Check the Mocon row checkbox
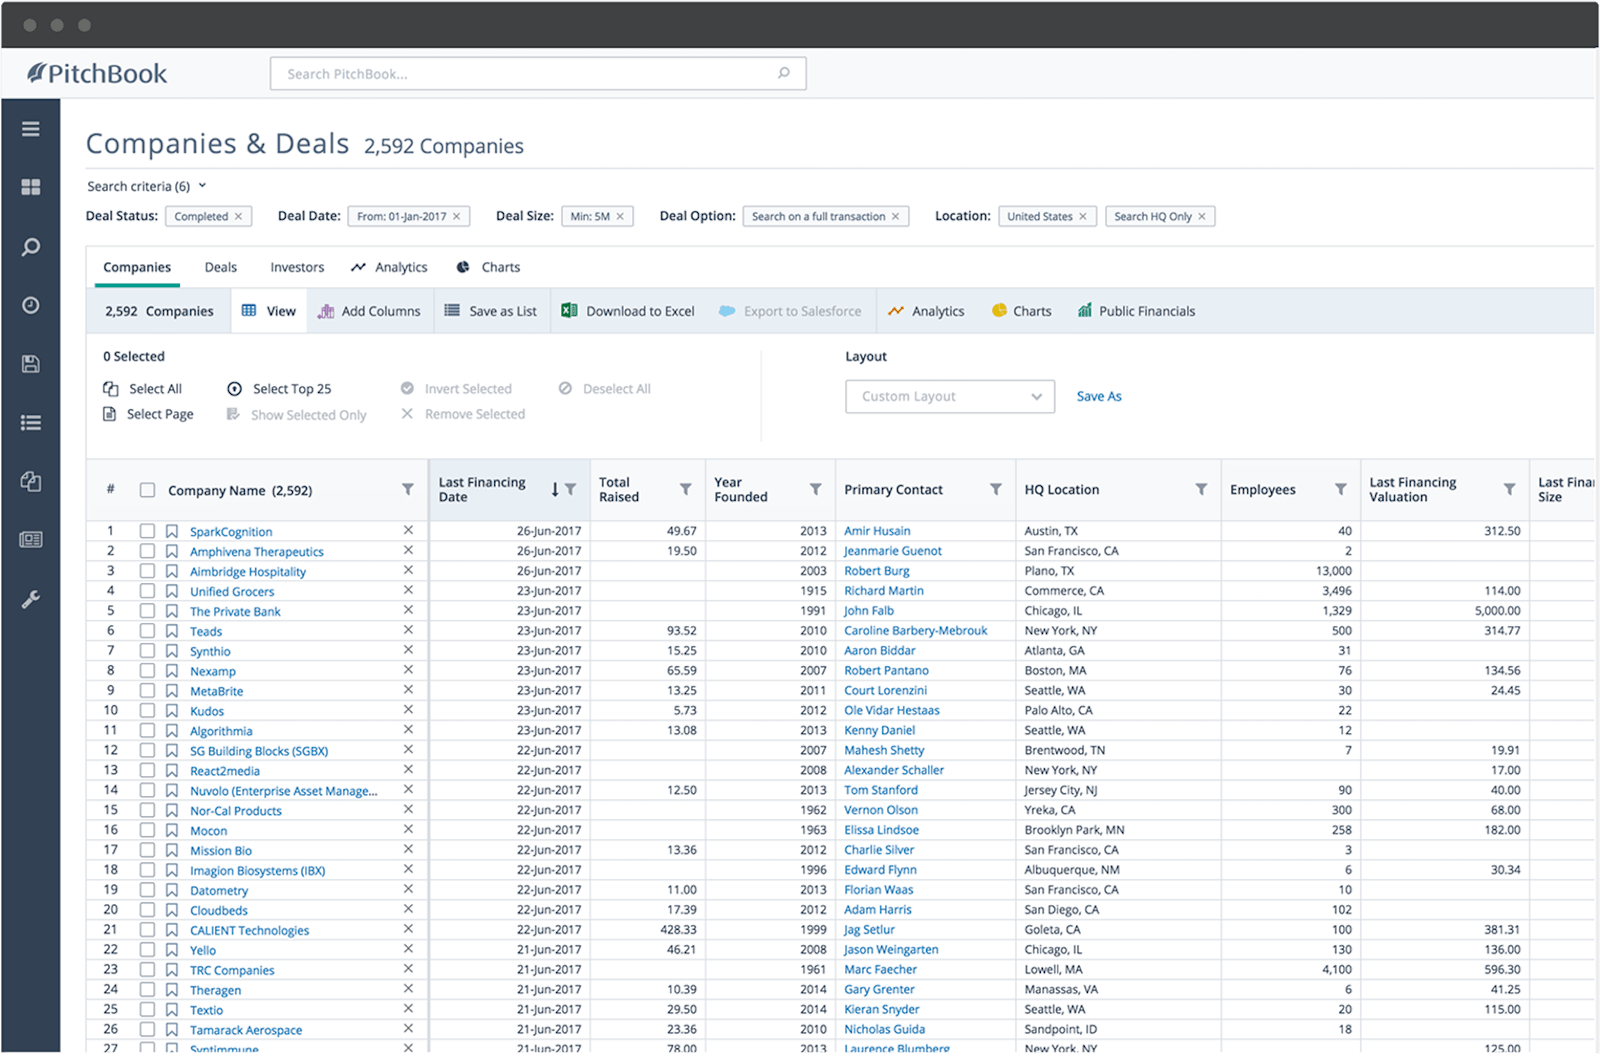1600x1054 pixels. pos(147,830)
